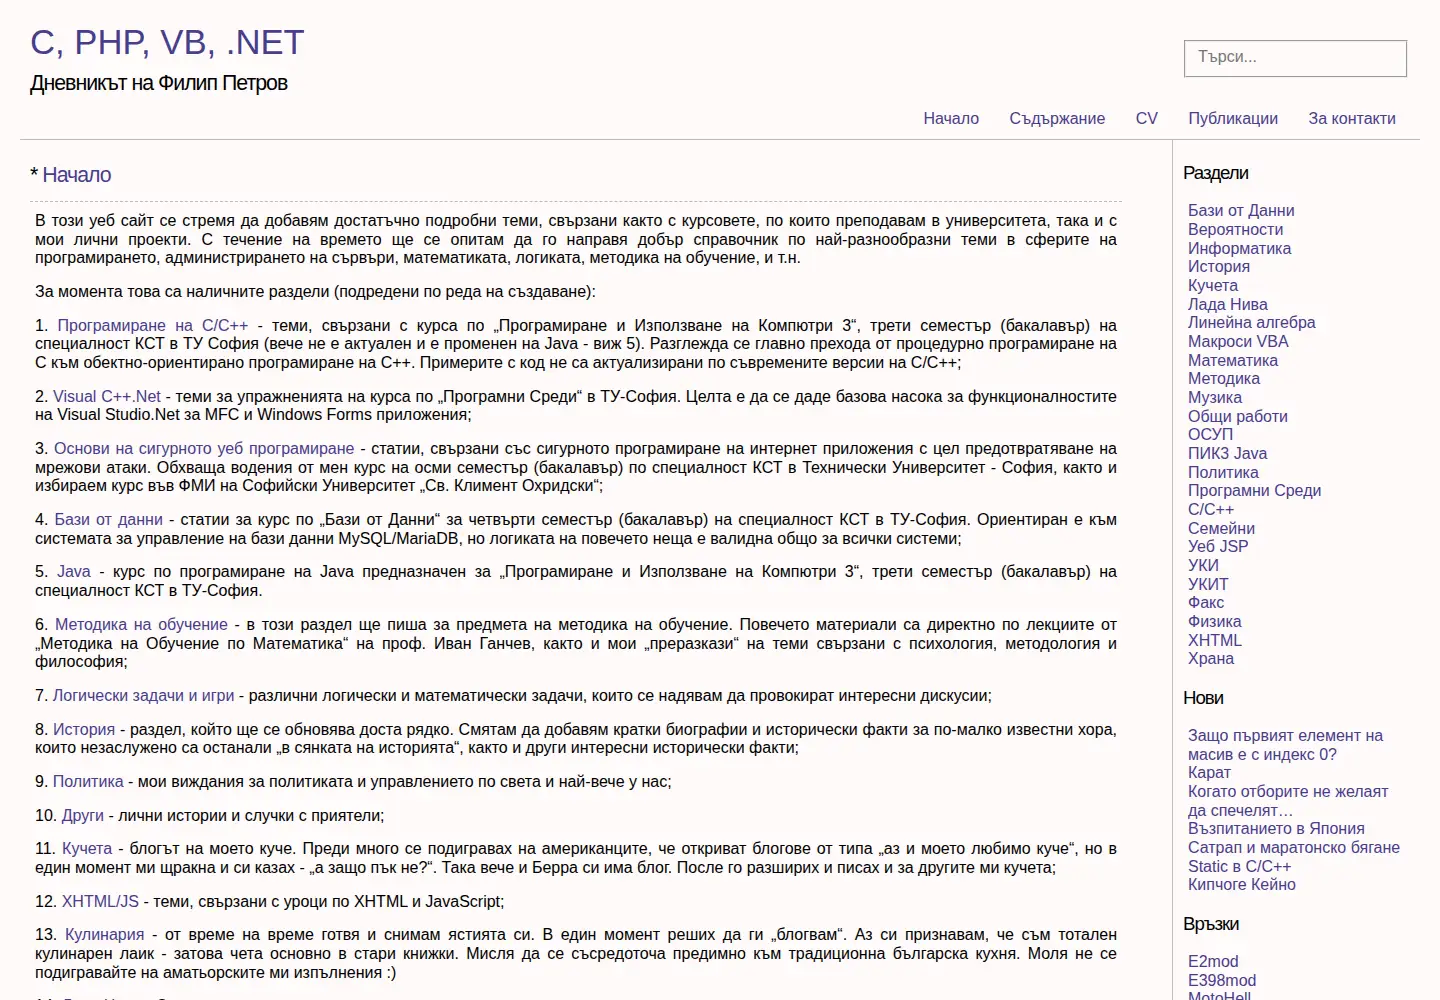Follow the 'Методика на обучение' link

click(141, 624)
